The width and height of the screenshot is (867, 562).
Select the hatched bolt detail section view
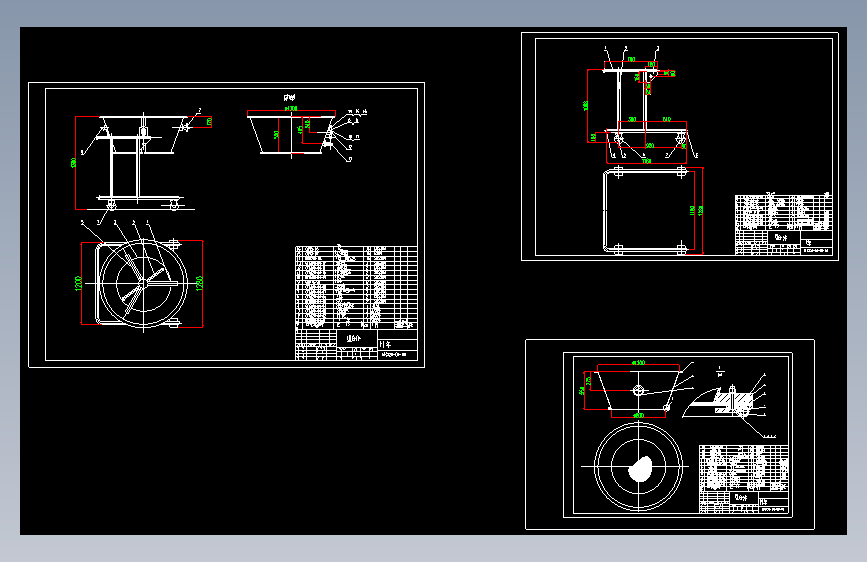click(718, 403)
